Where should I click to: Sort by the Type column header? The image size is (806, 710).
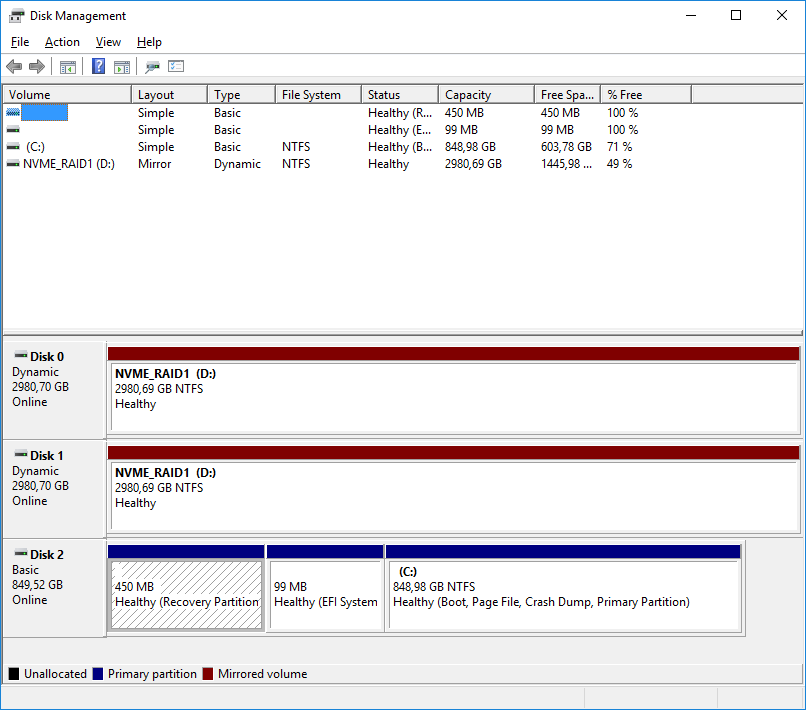tap(242, 95)
